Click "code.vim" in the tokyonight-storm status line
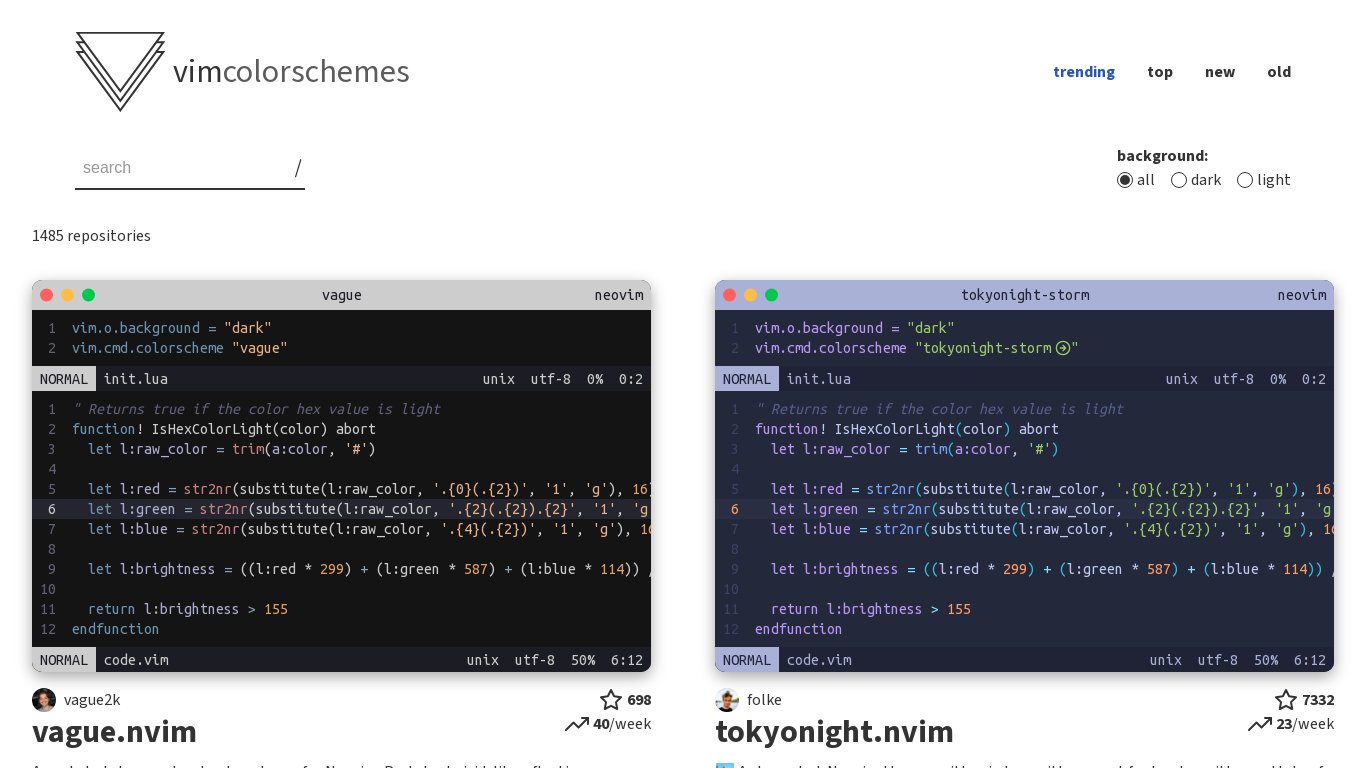The height and width of the screenshot is (768, 1366). pyautogui.click(x=819, y=660)
